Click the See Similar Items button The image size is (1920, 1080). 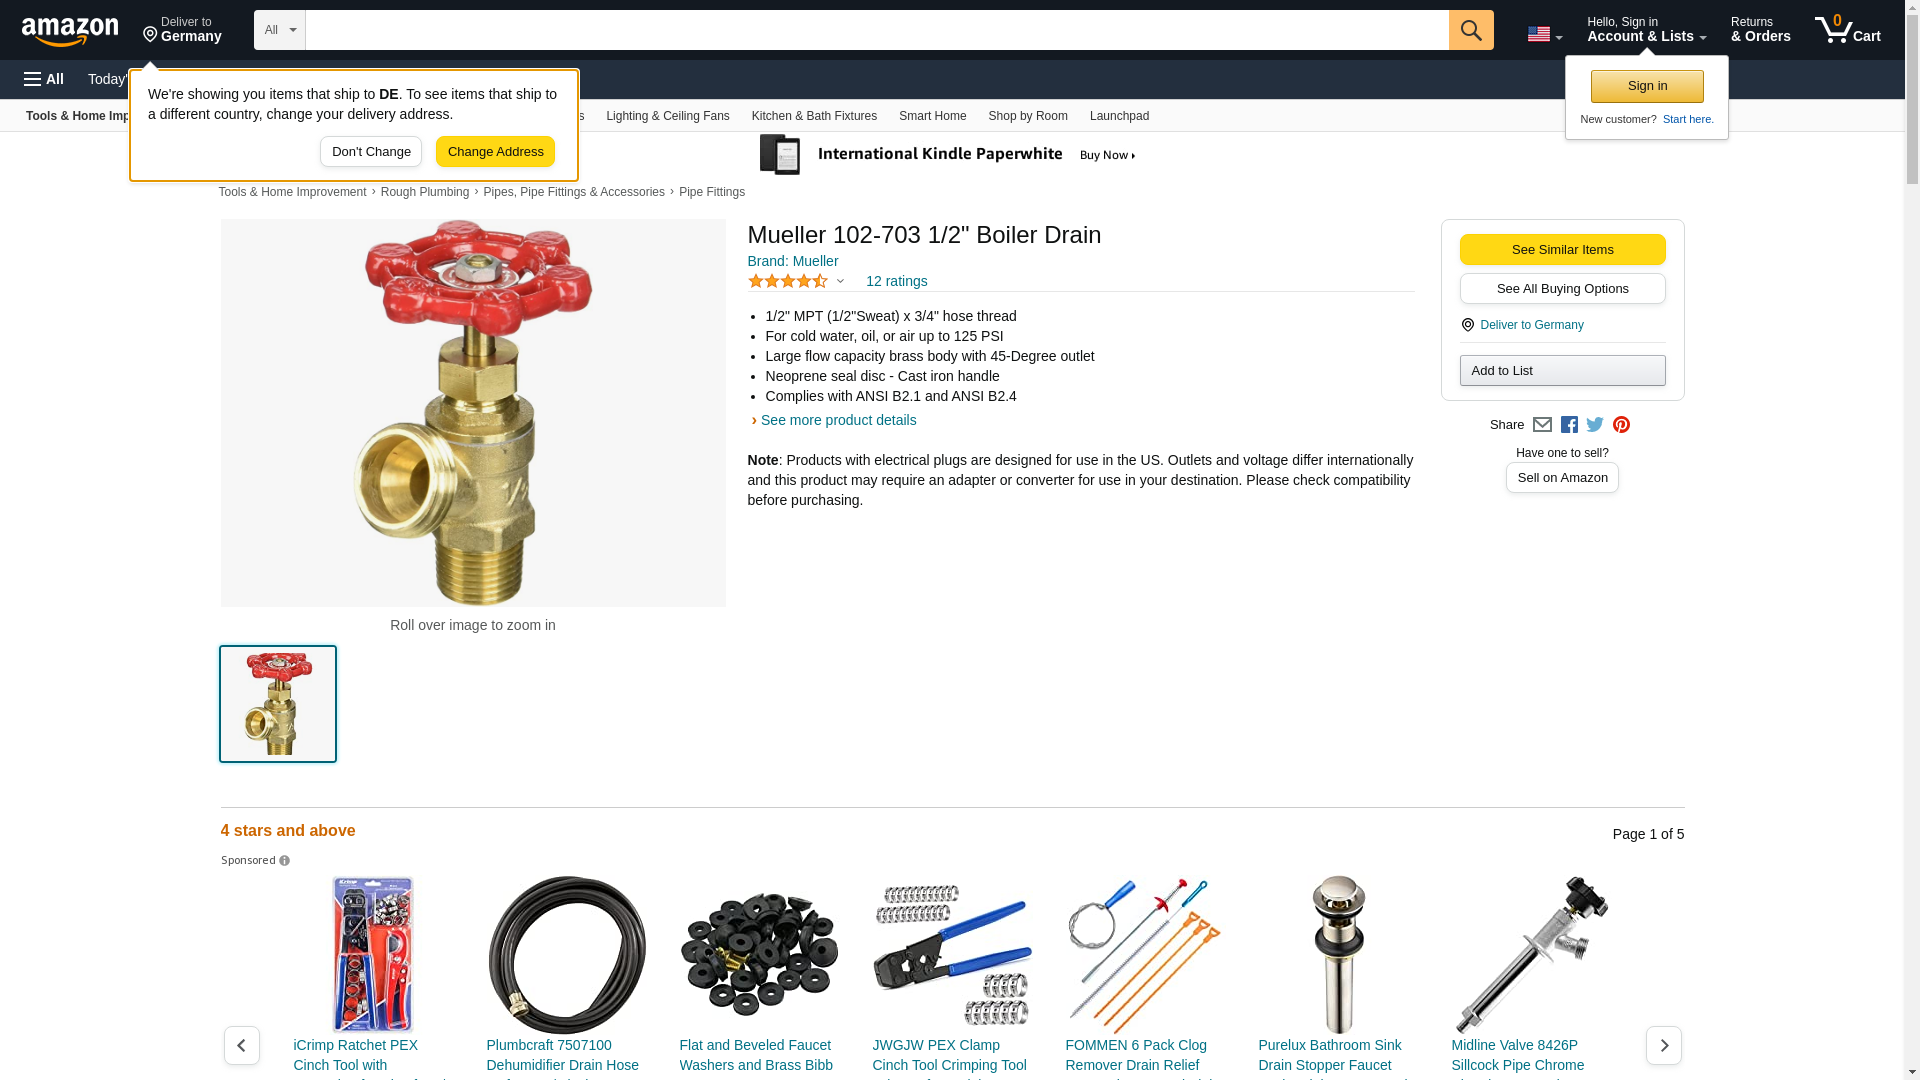(x=1562, y=250)
